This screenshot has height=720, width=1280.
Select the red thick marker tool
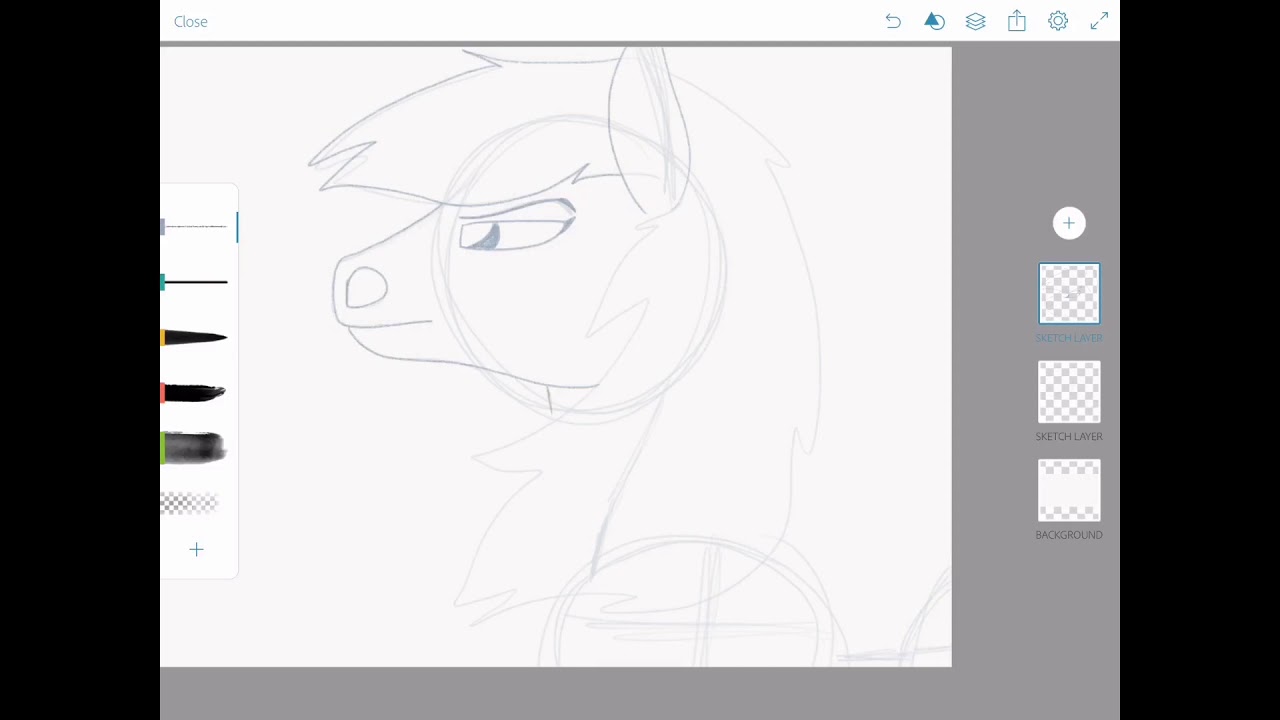[x=193, y=393]
